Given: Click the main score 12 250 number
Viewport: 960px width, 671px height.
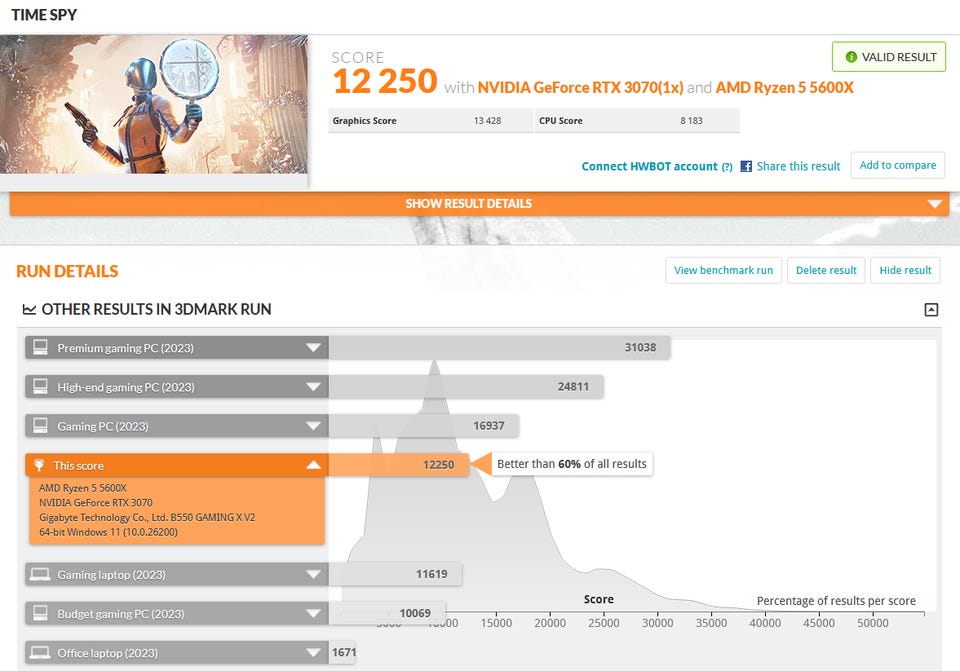Looking at the screenshot, I should [385, 82].
